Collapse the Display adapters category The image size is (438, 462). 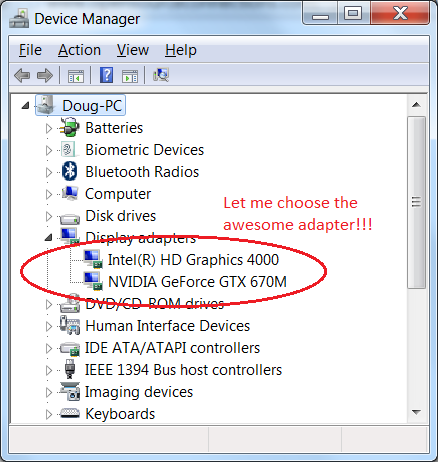[x=49, y=238]
